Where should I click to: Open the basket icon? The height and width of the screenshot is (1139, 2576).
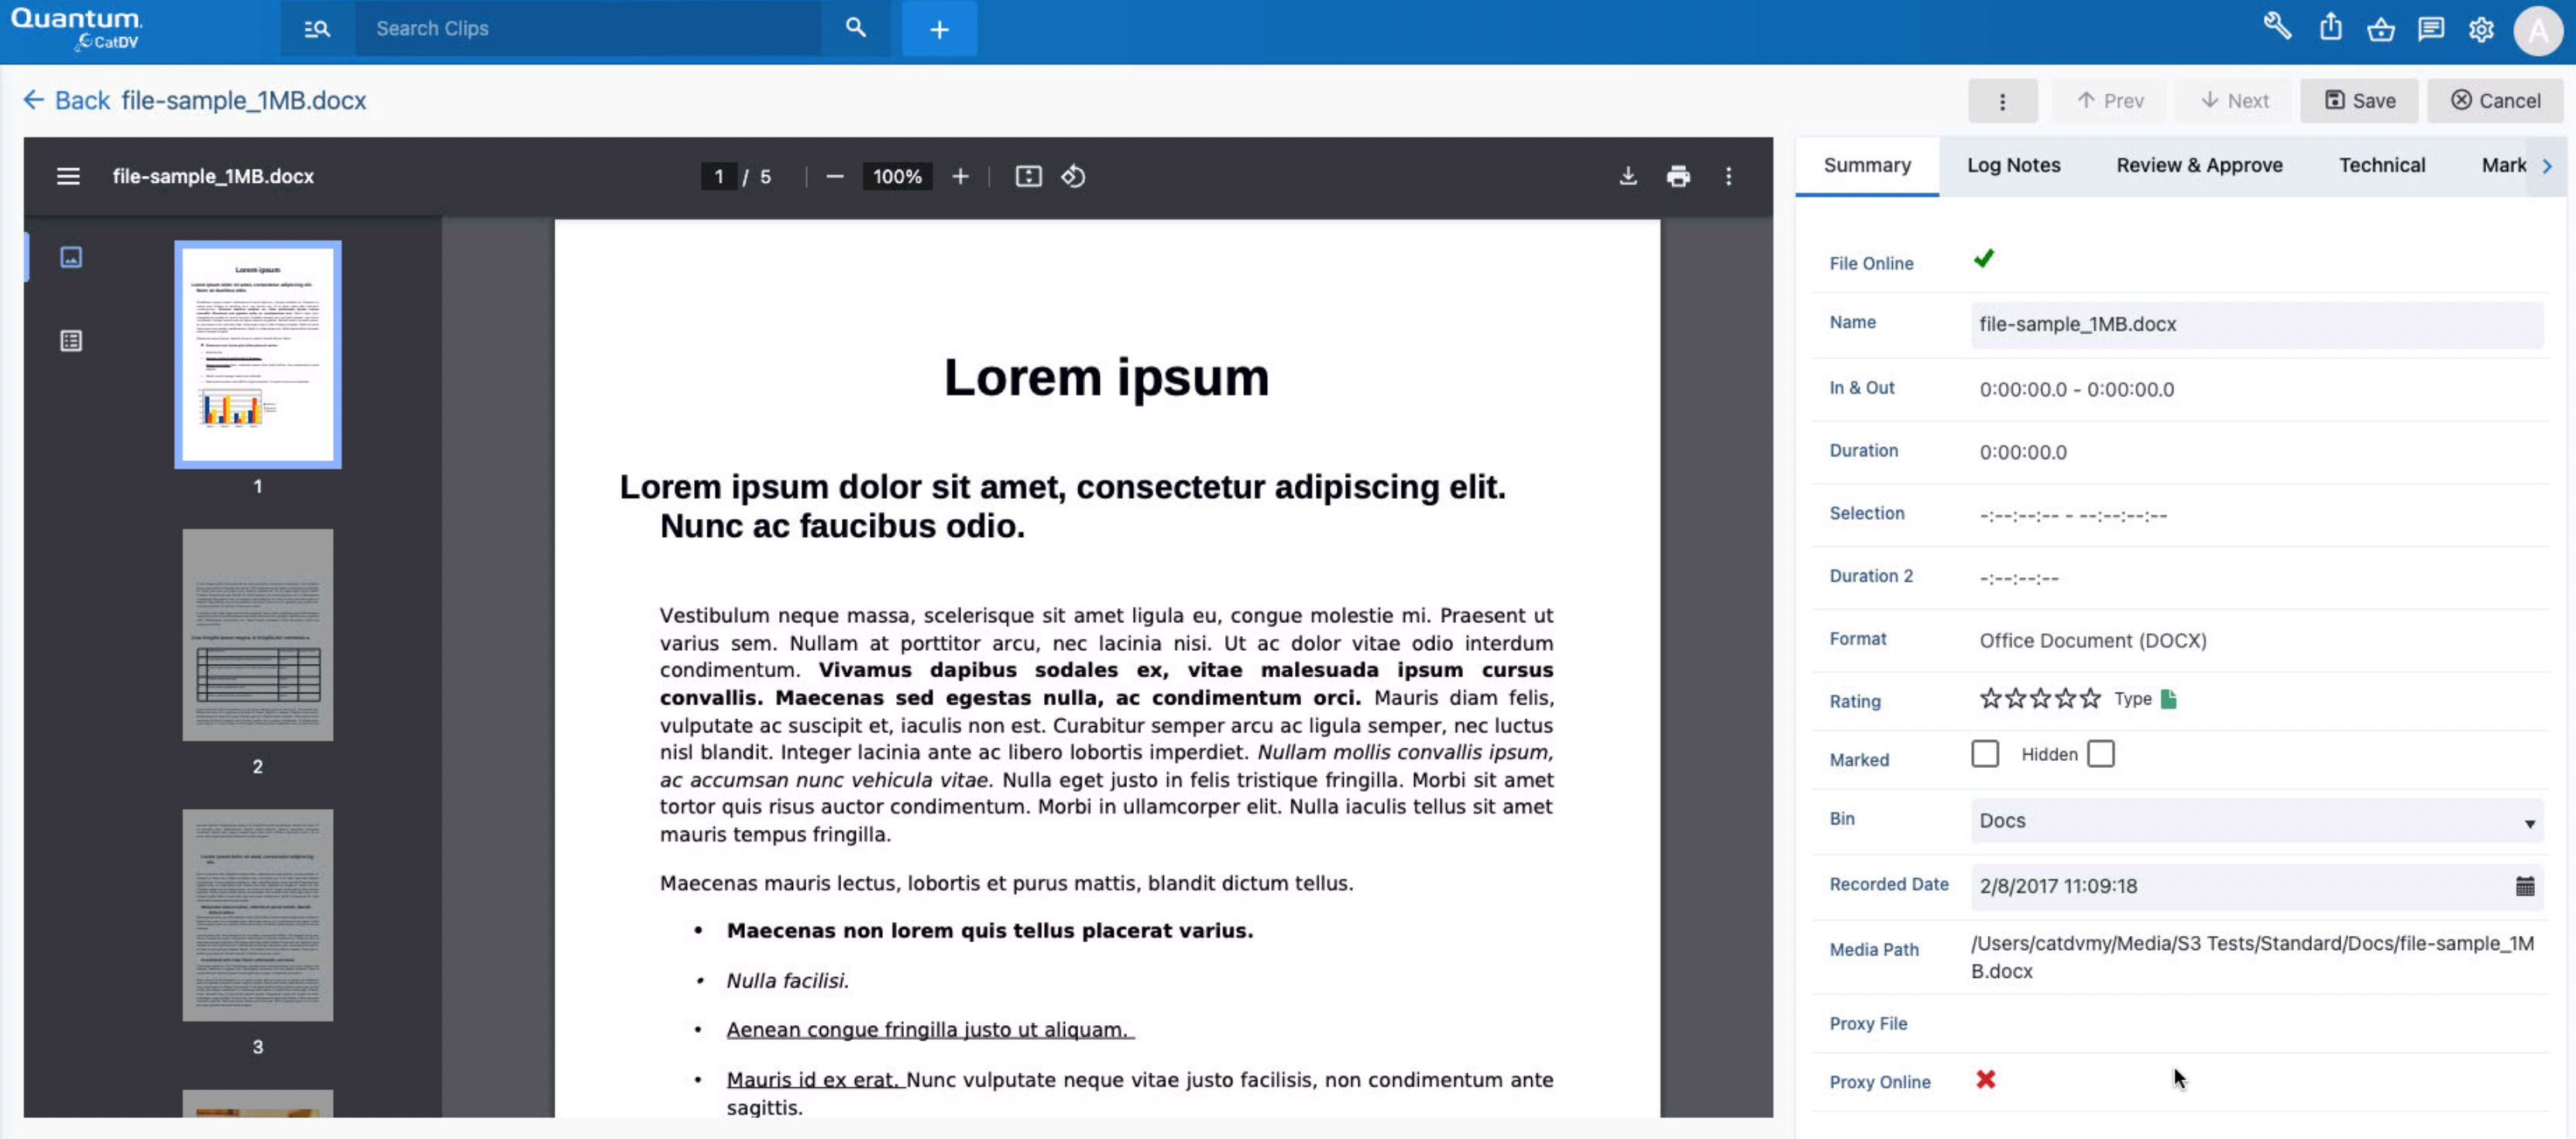[2381, 29]
